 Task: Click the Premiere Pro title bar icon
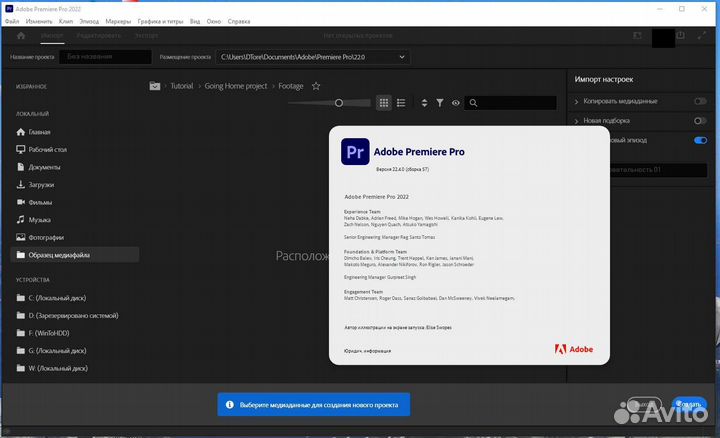(x=9, y=8)
